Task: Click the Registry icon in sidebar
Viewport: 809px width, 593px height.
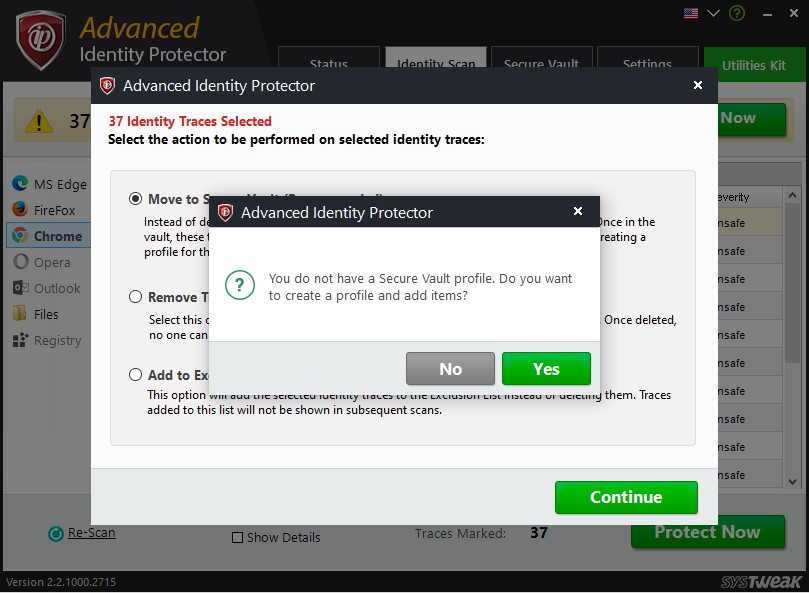Action: [x=19, y=340]
